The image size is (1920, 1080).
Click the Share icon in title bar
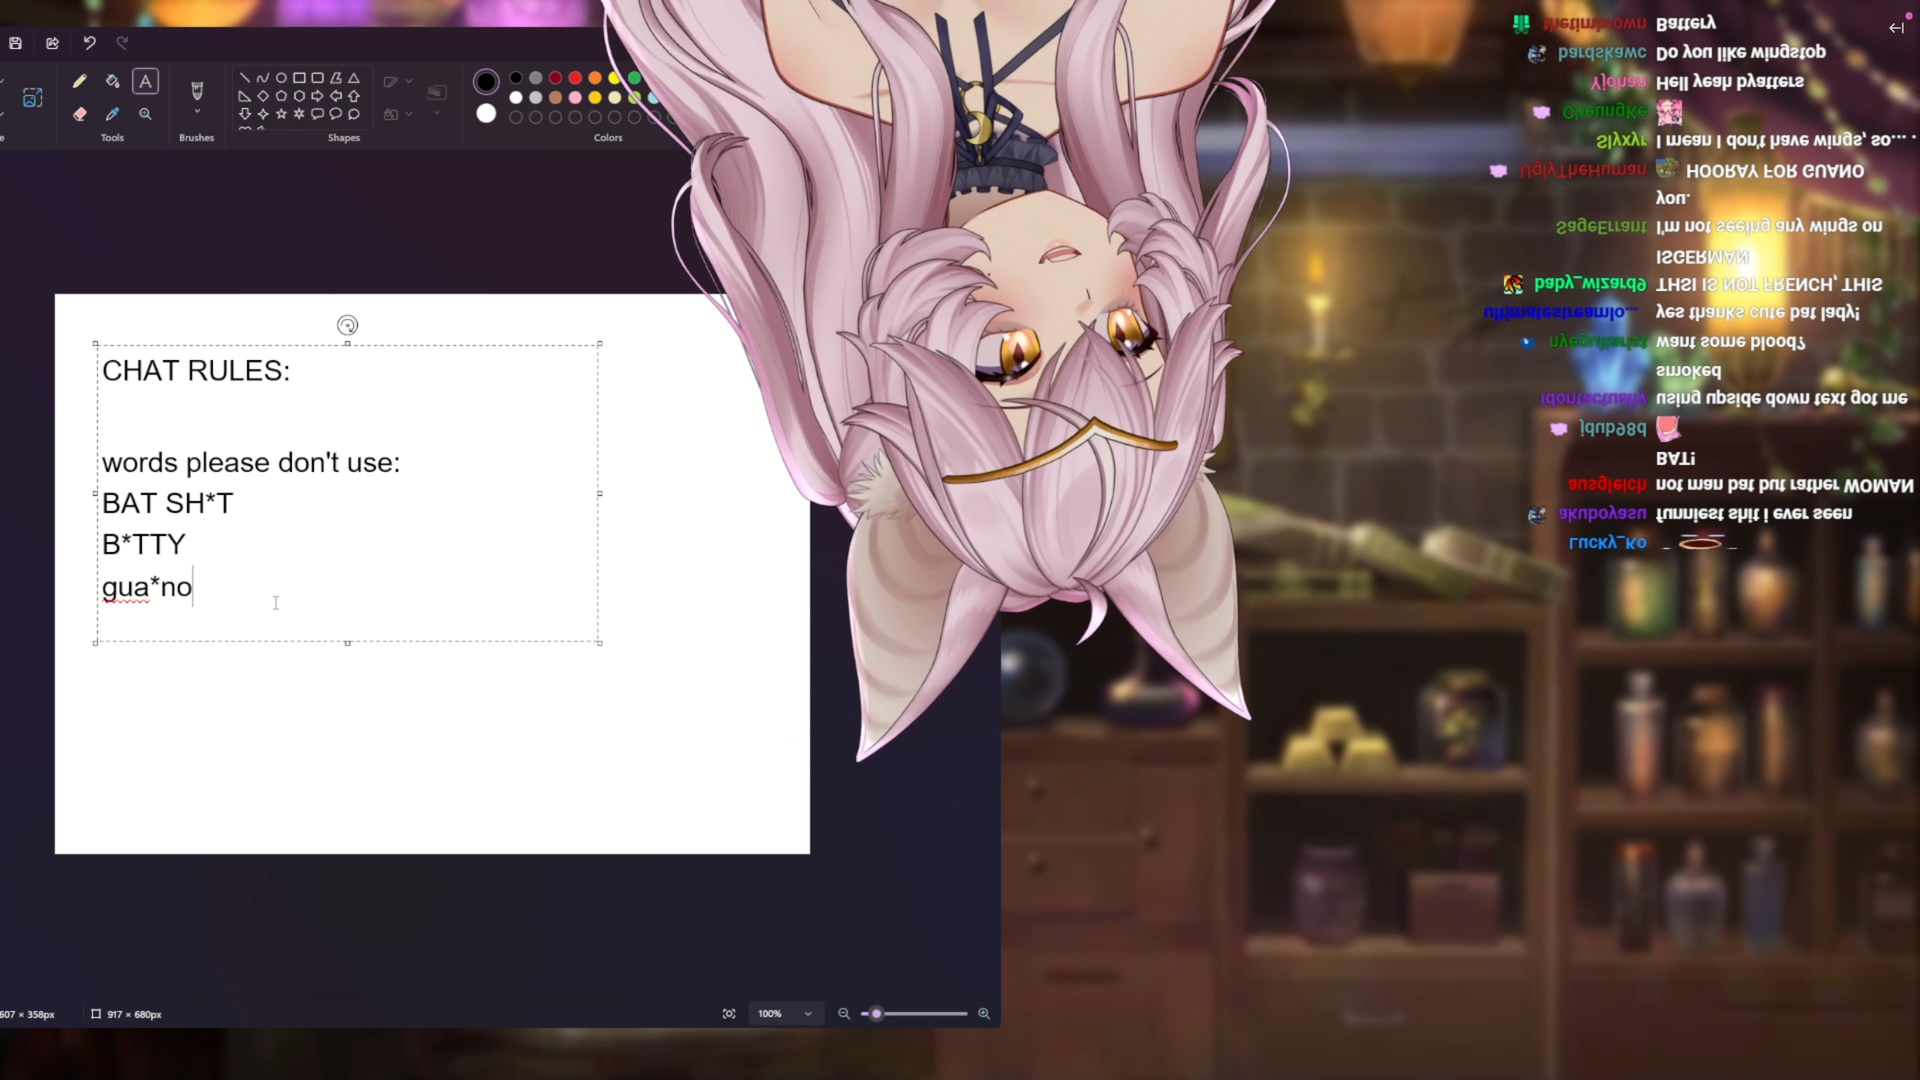pyautogui.click(x=52, y=43)
